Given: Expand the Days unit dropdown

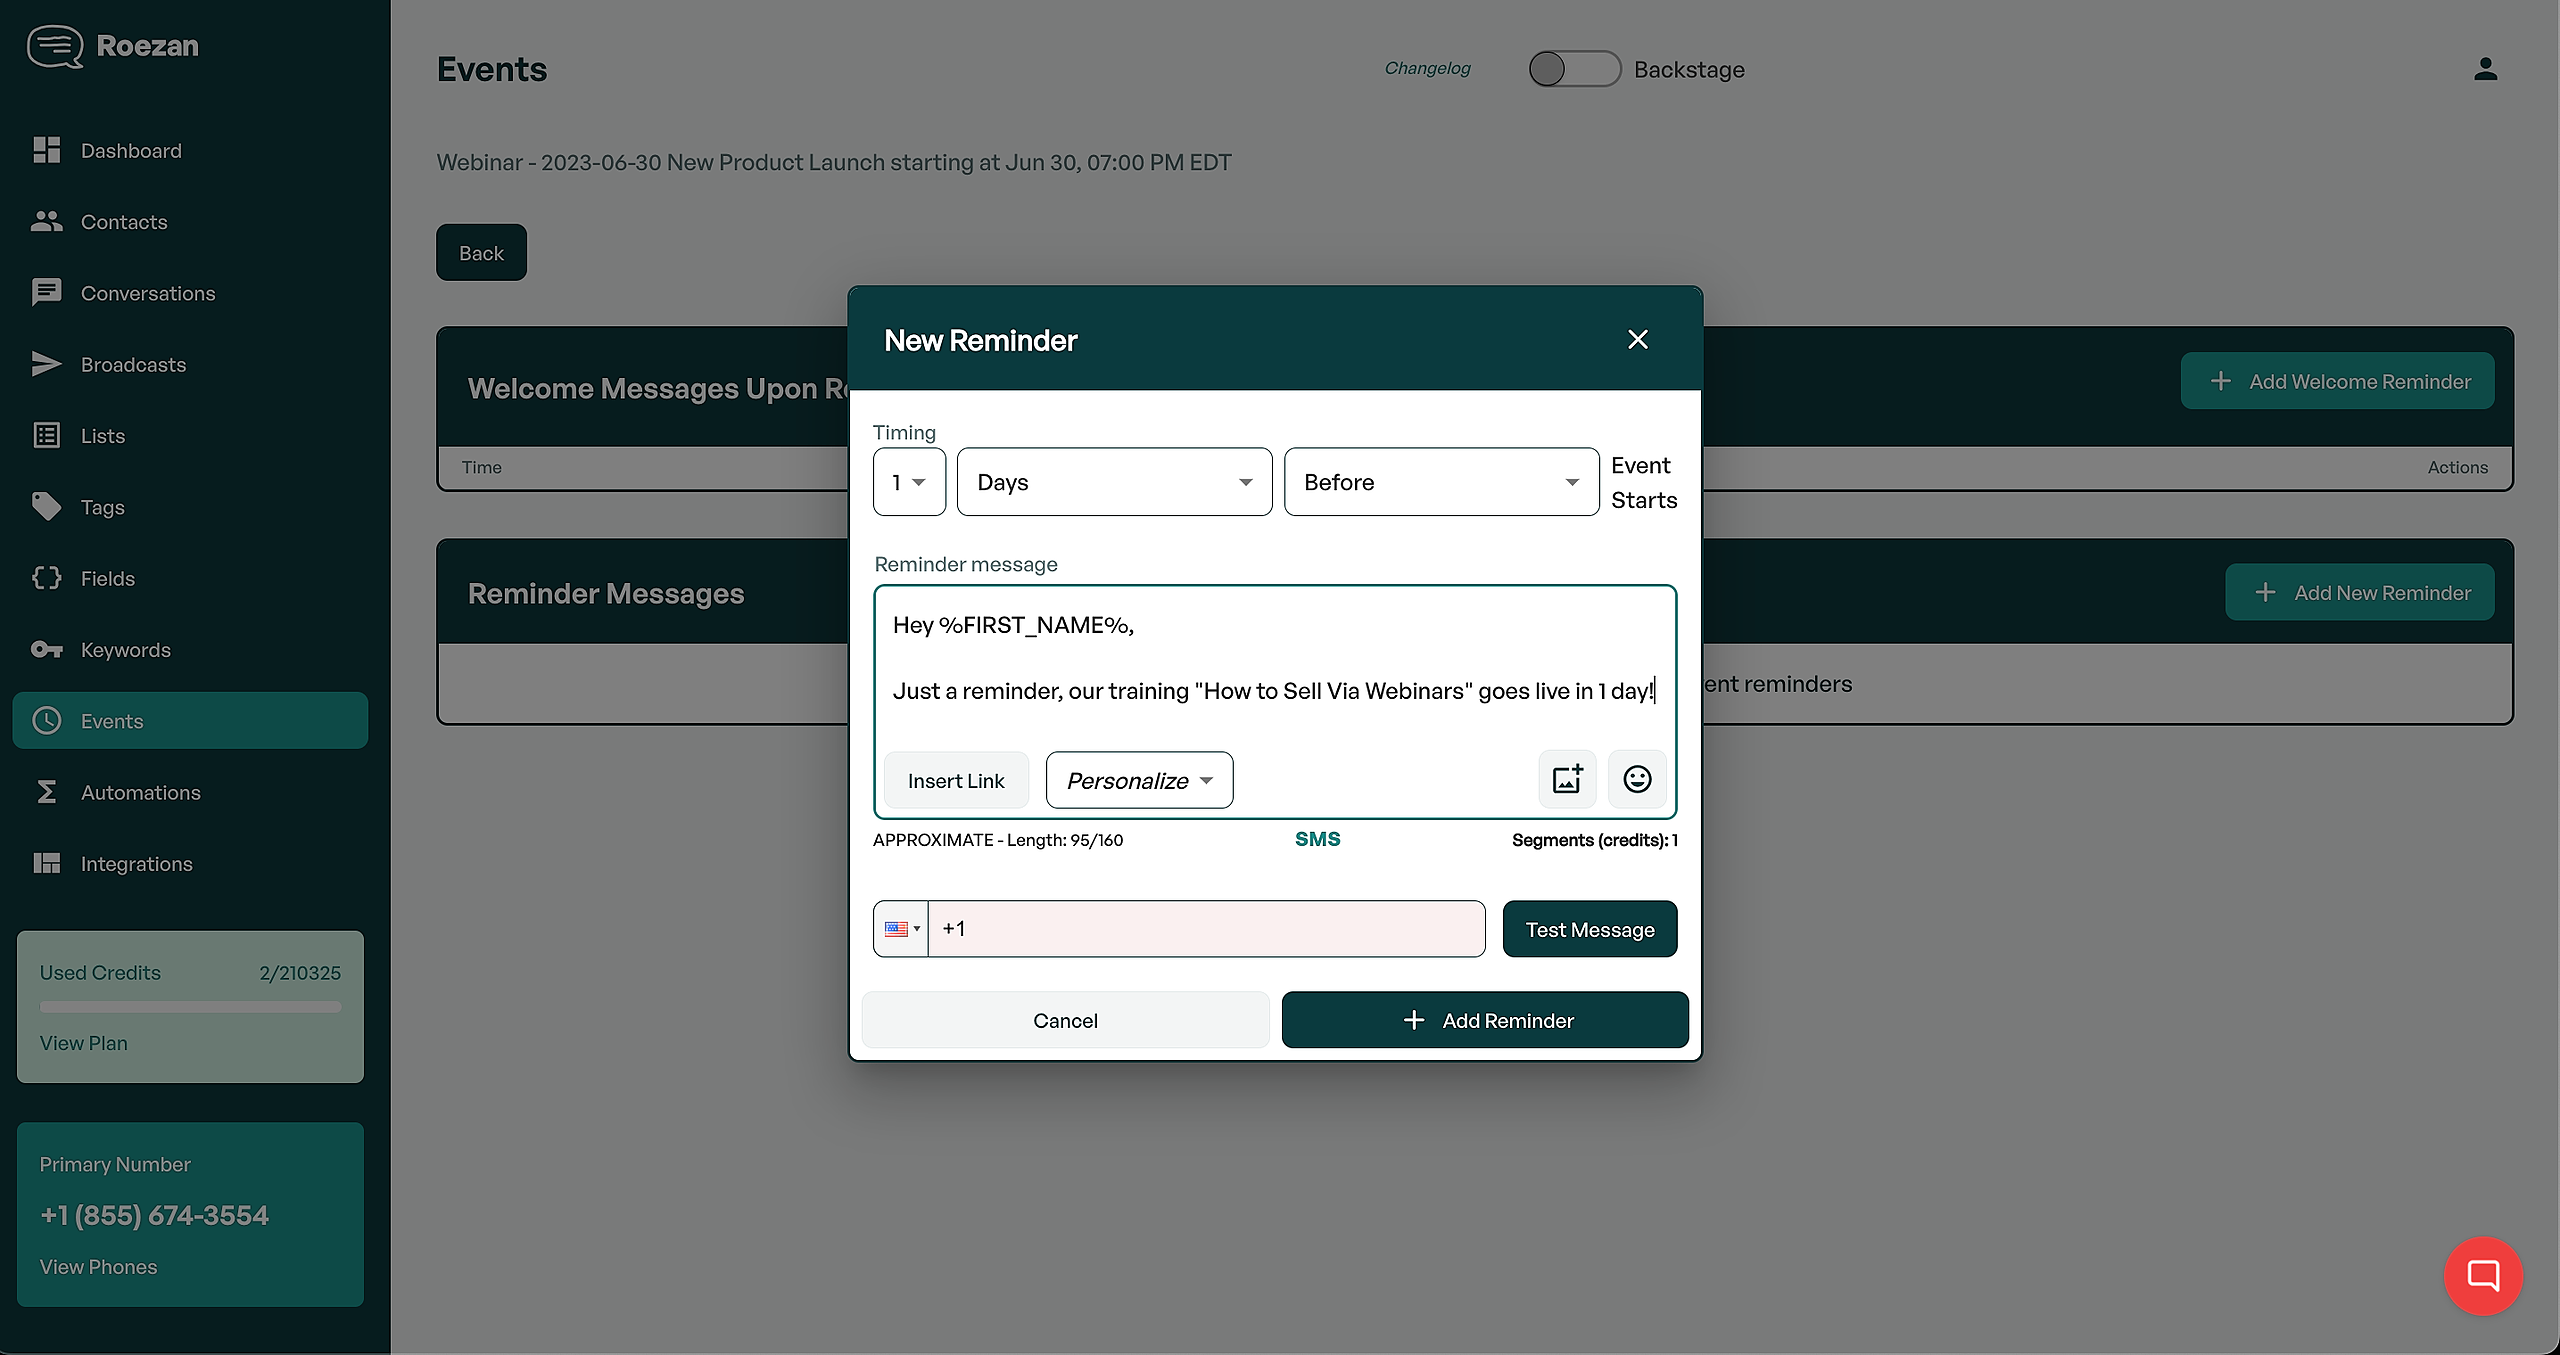Looking at the screenshot, I should [x=1114, y=482].
